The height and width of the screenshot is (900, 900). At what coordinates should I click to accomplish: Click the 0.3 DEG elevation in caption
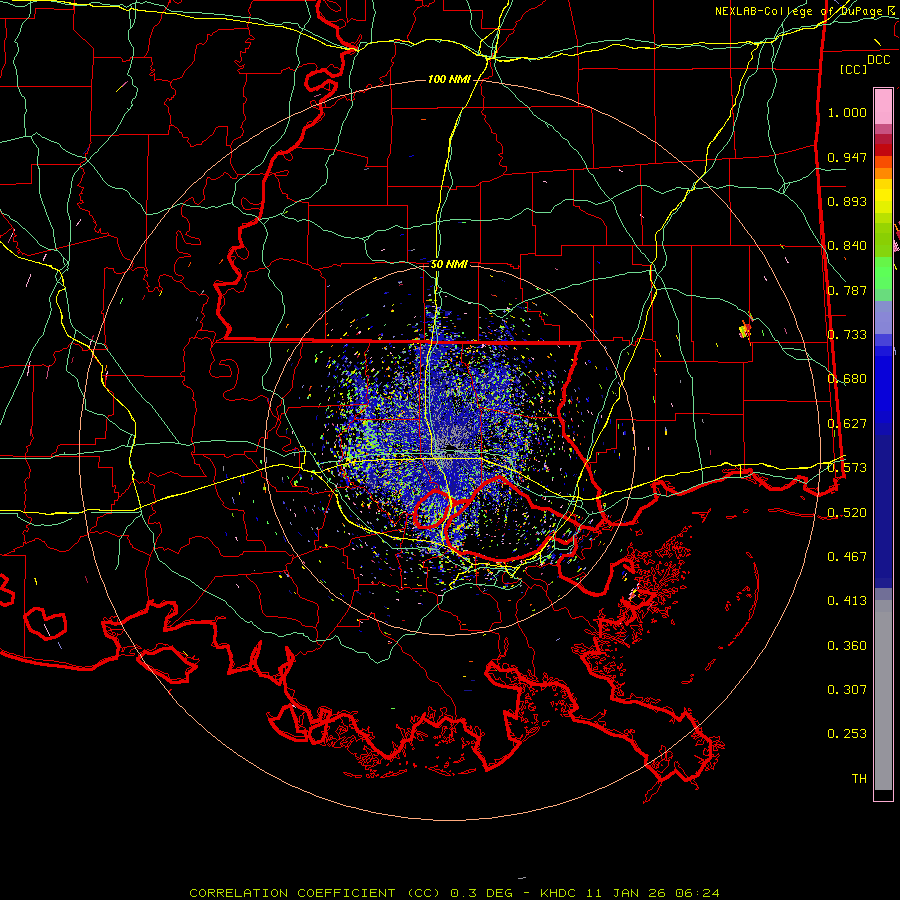480,893
